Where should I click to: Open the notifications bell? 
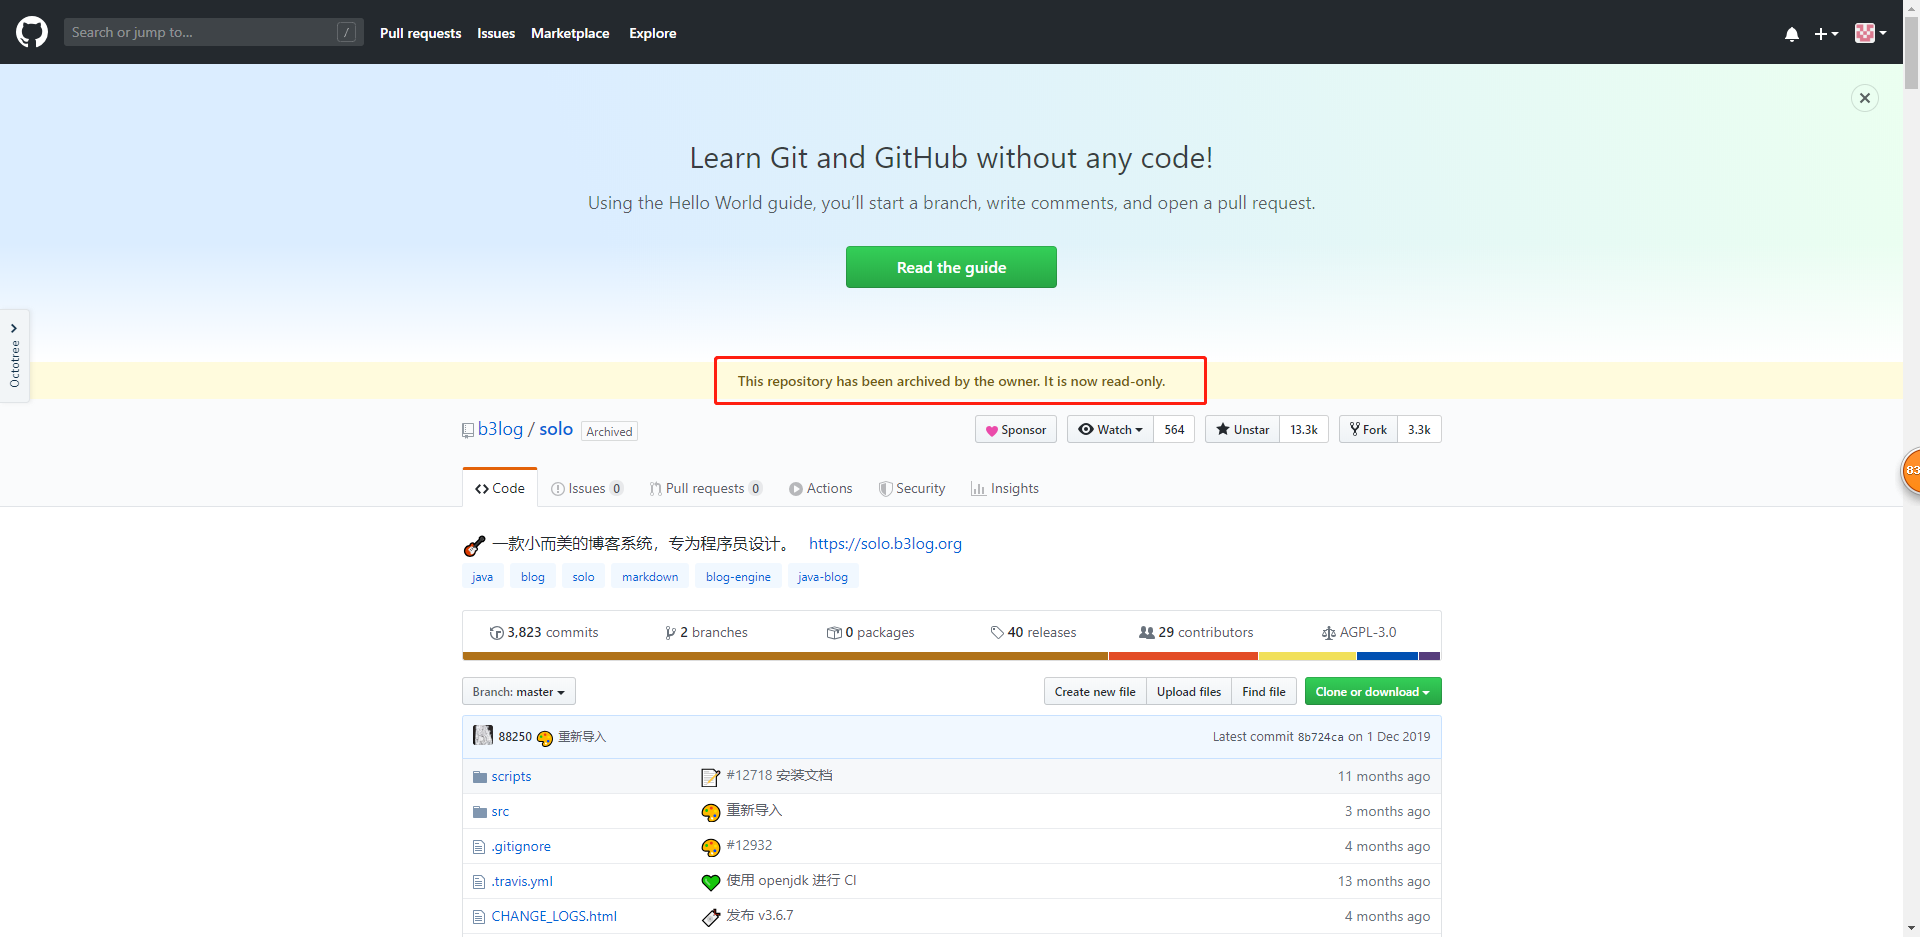1791,34
